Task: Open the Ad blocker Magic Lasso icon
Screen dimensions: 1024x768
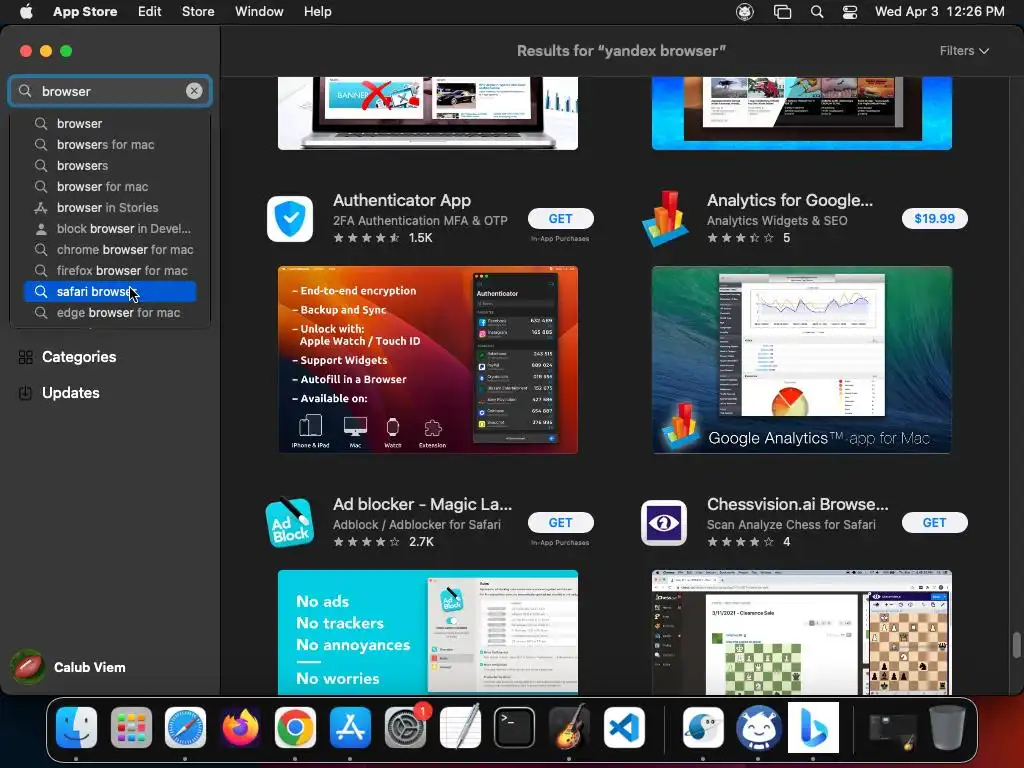Action: tap(290, 522)
